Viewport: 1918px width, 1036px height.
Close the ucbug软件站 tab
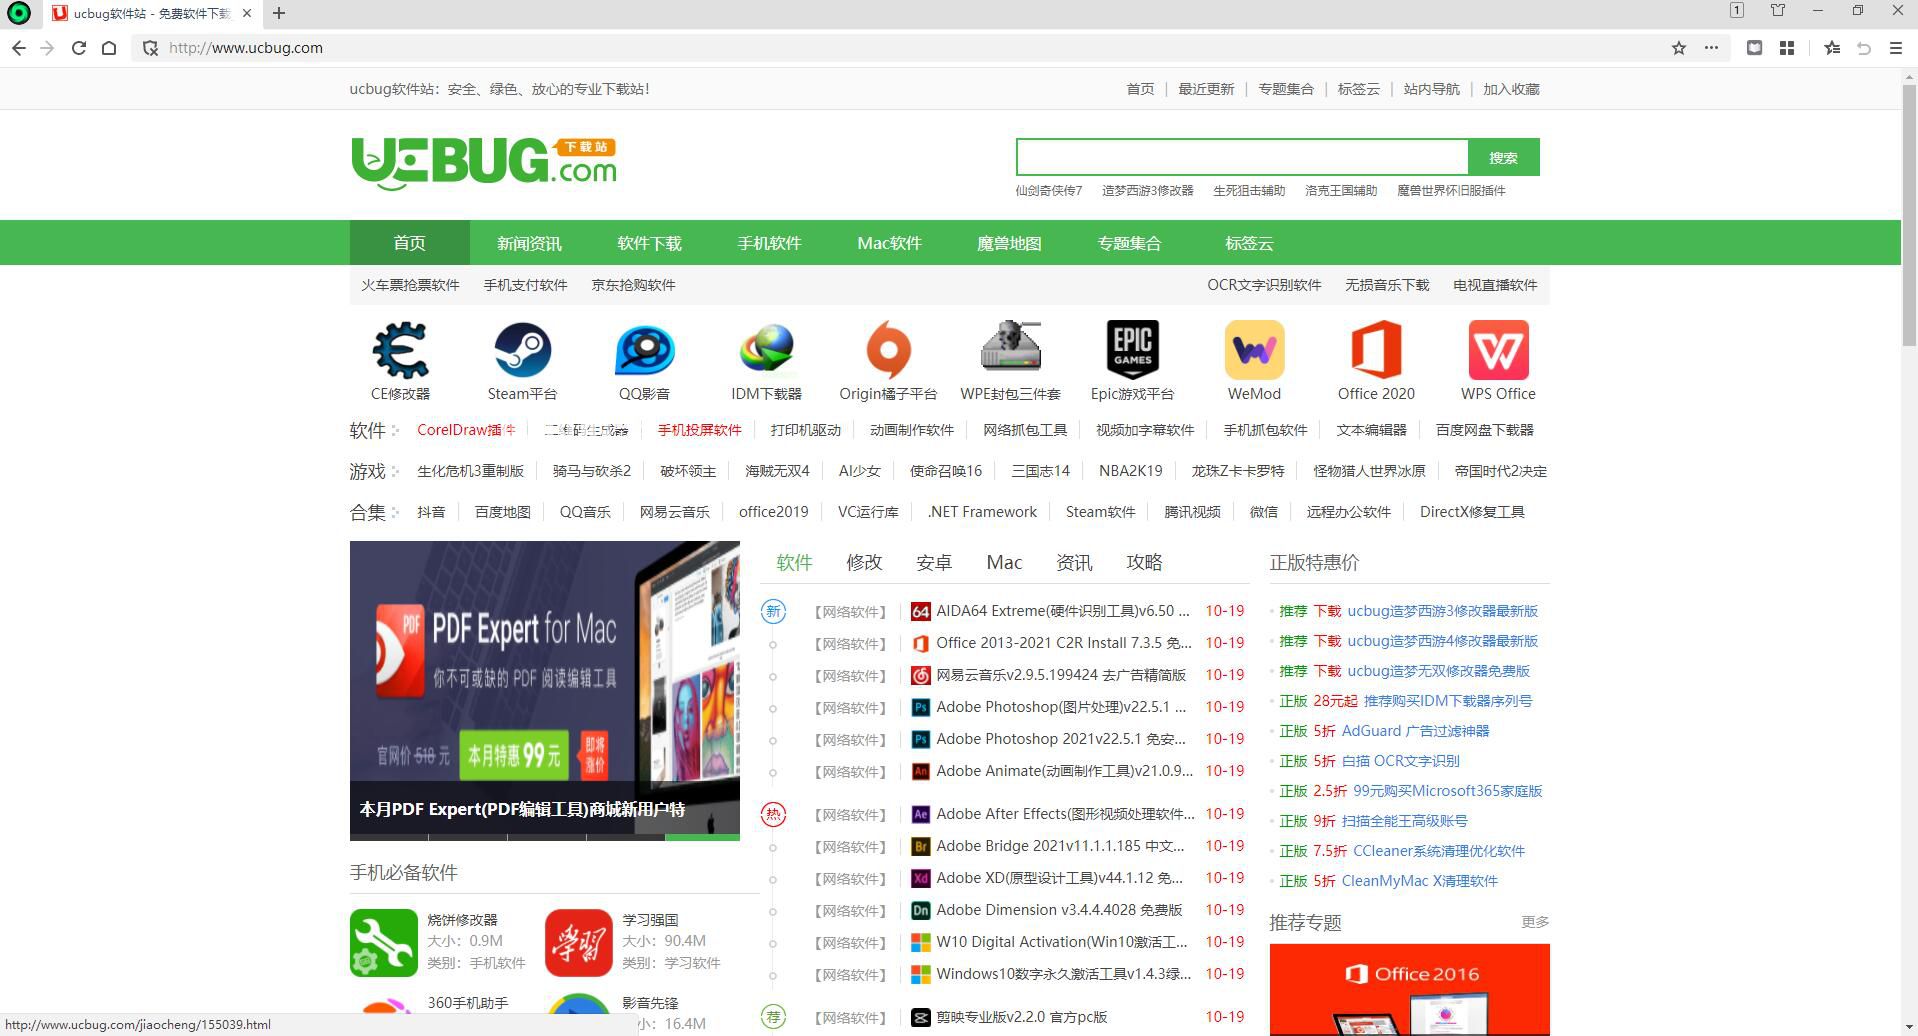point(247,13)
